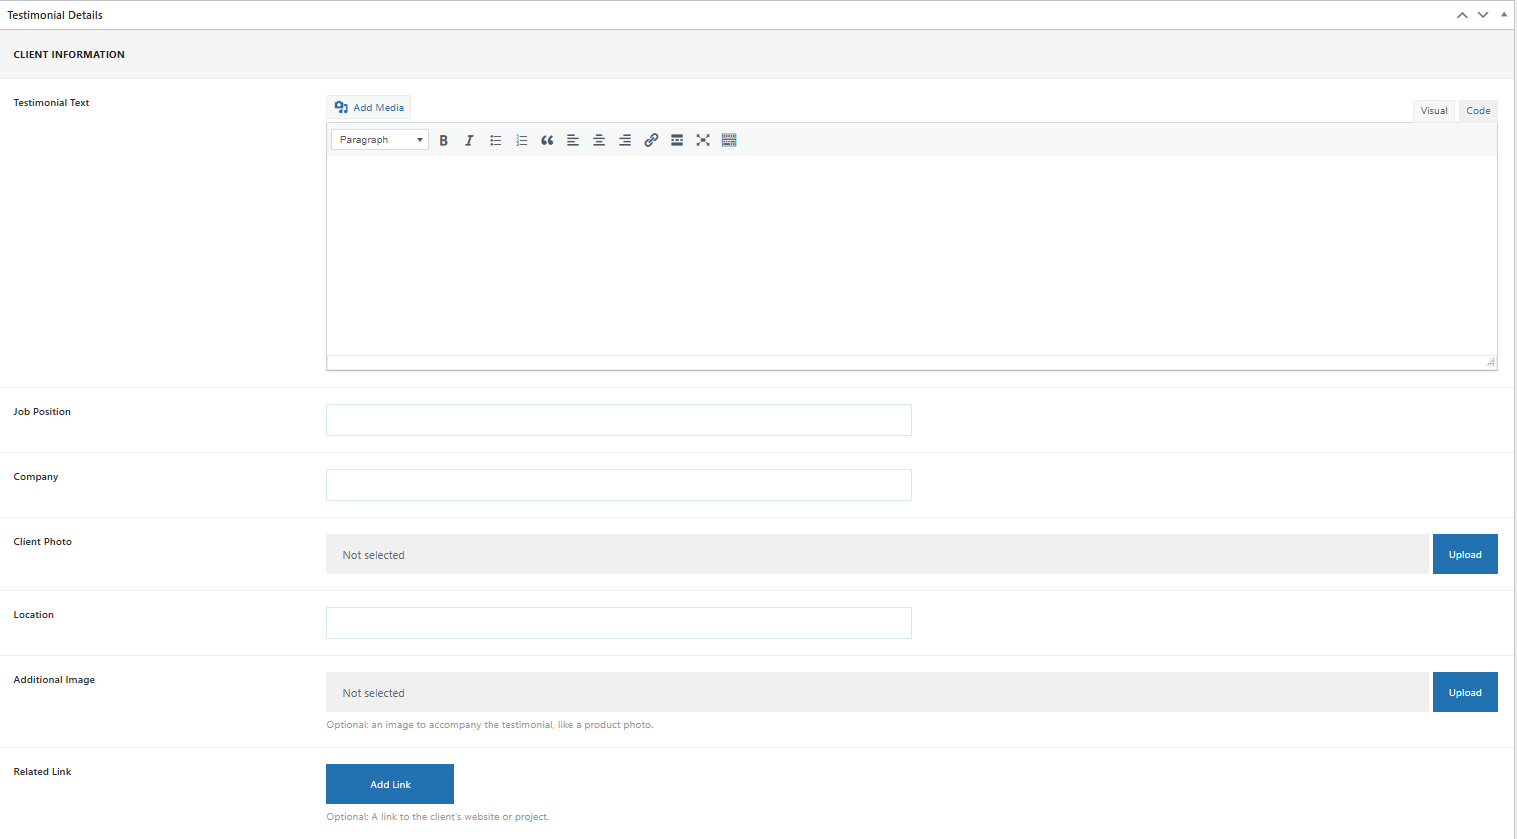Screen dimensions: 1517x839
Task: Click the Add Link button
Action: (x=390, y=784)
